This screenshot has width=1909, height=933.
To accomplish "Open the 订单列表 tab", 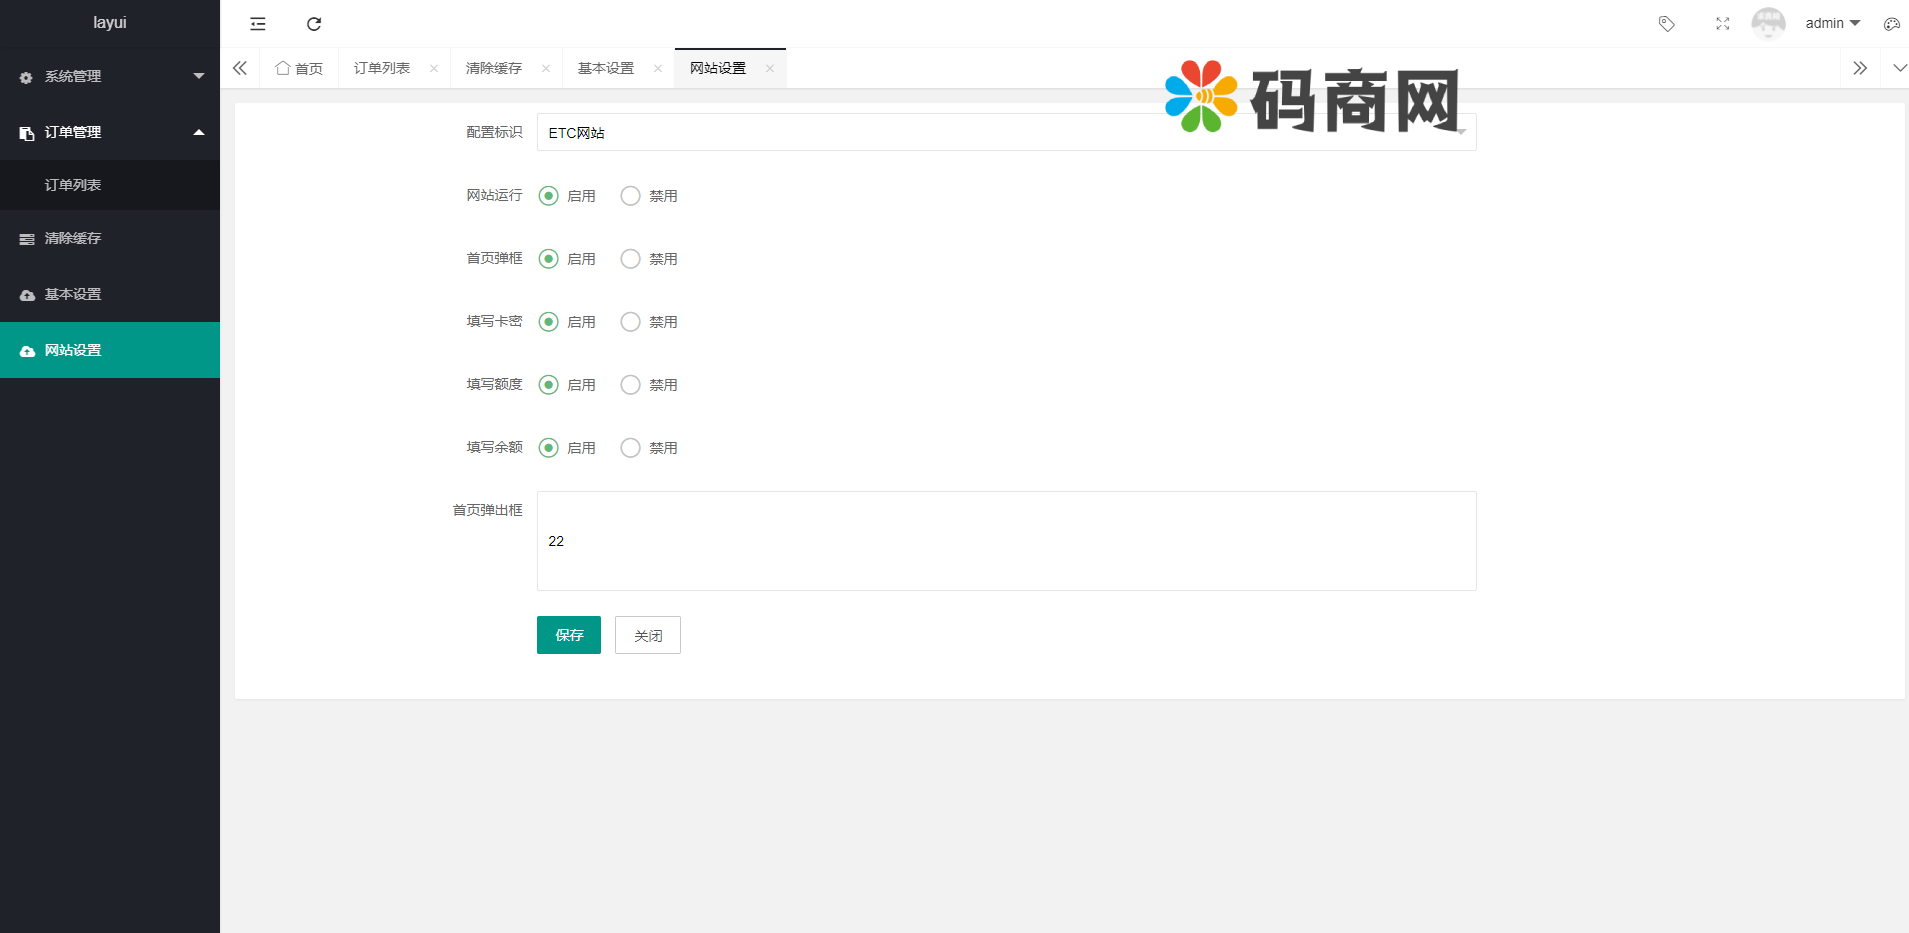I will [x=383, y=67].
